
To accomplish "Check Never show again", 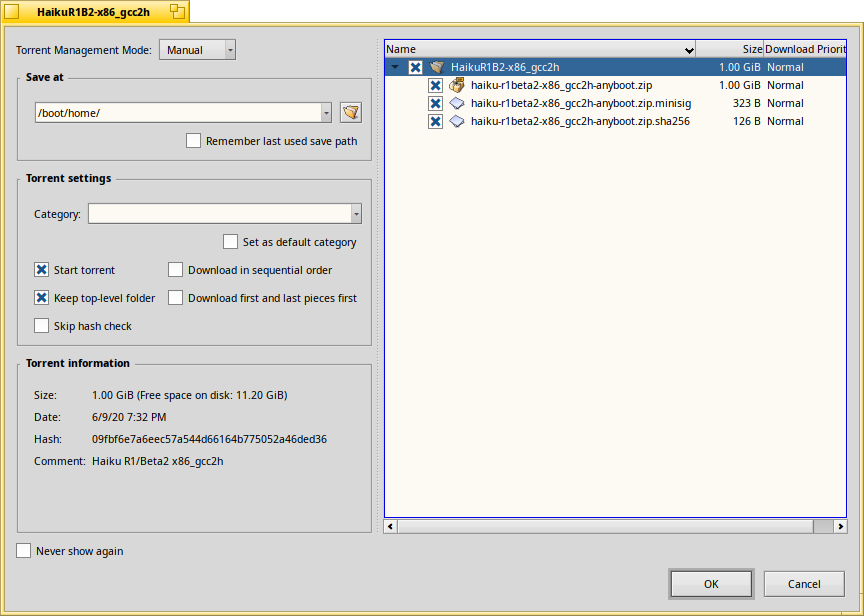I will pos(23,551).
